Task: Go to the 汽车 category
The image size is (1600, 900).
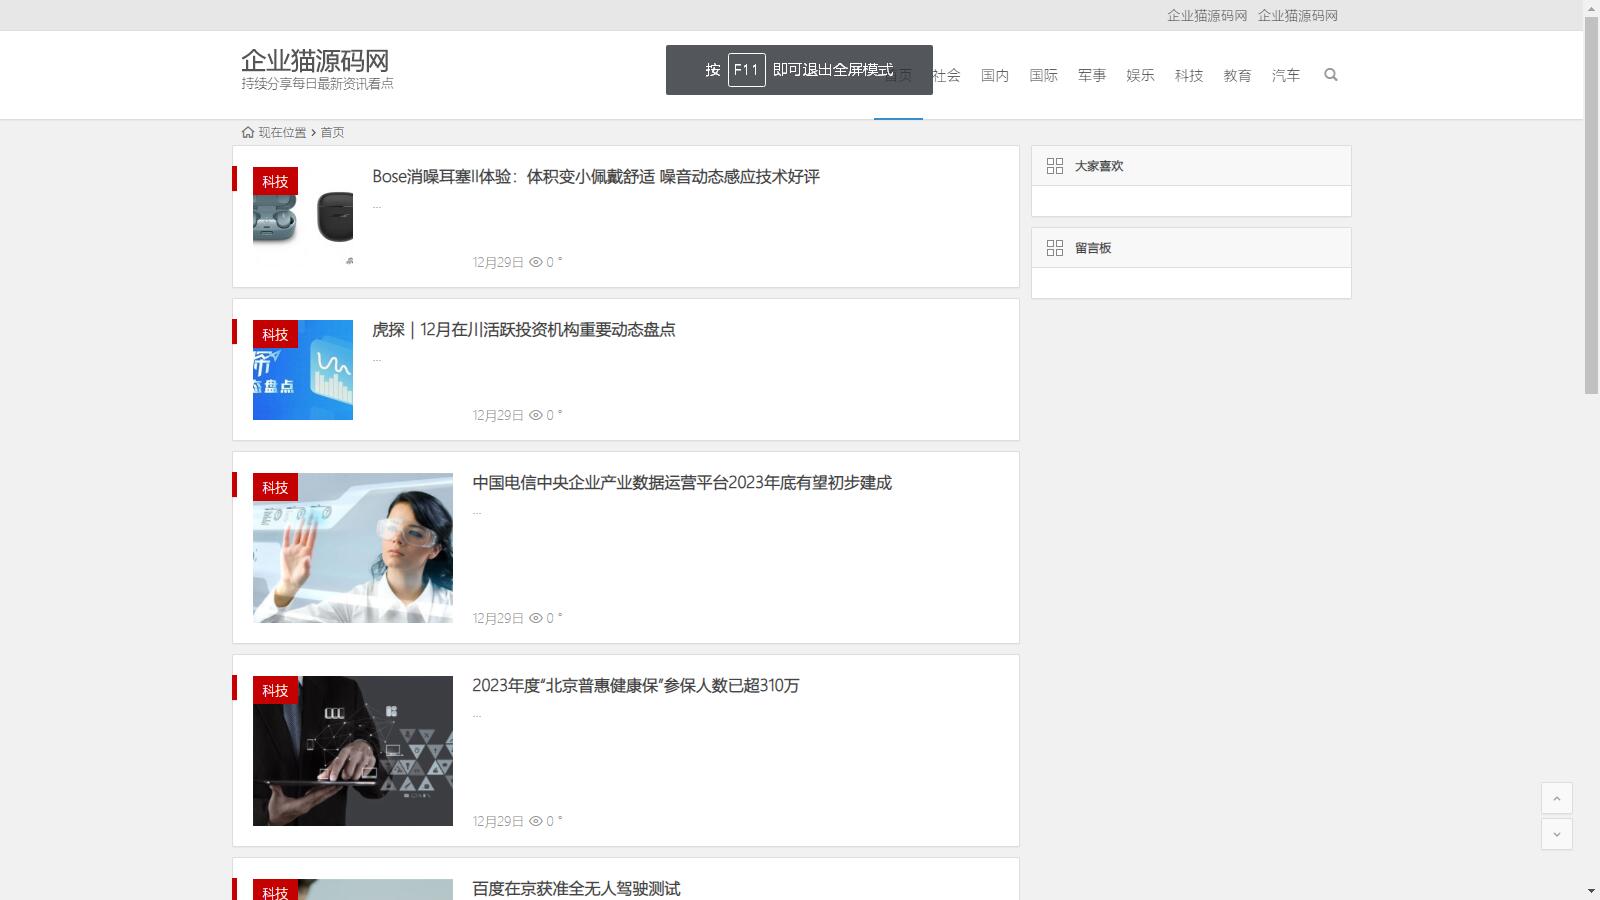Action: tap(1286, 75)
